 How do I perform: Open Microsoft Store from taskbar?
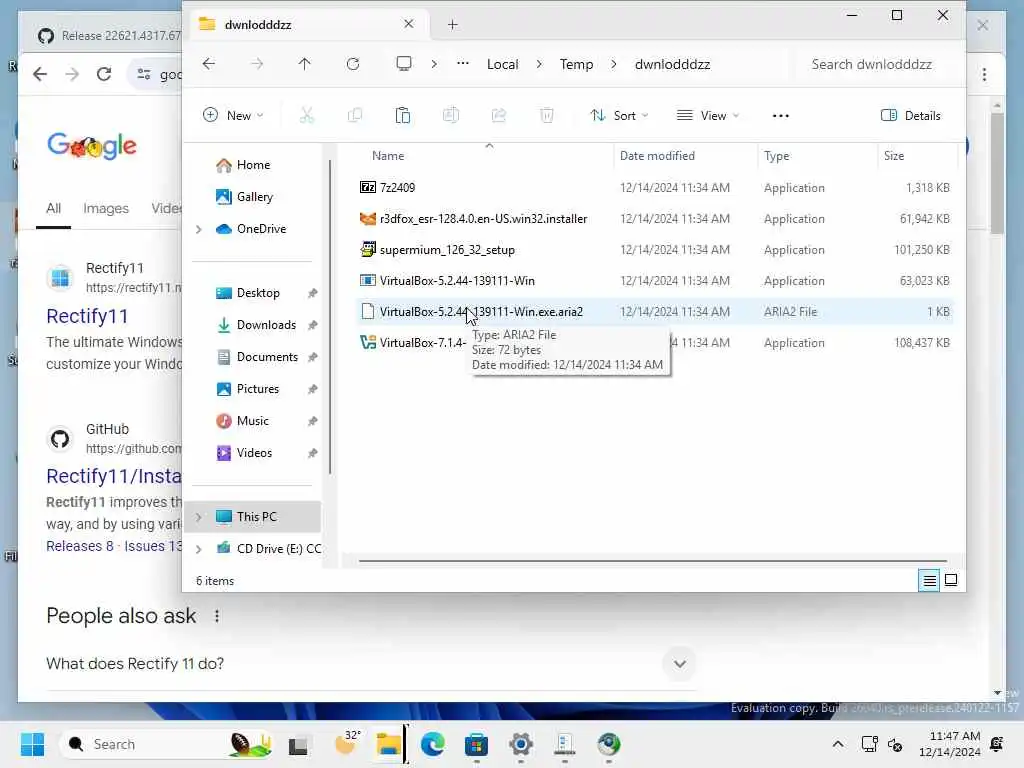click(x=476, y=744)
